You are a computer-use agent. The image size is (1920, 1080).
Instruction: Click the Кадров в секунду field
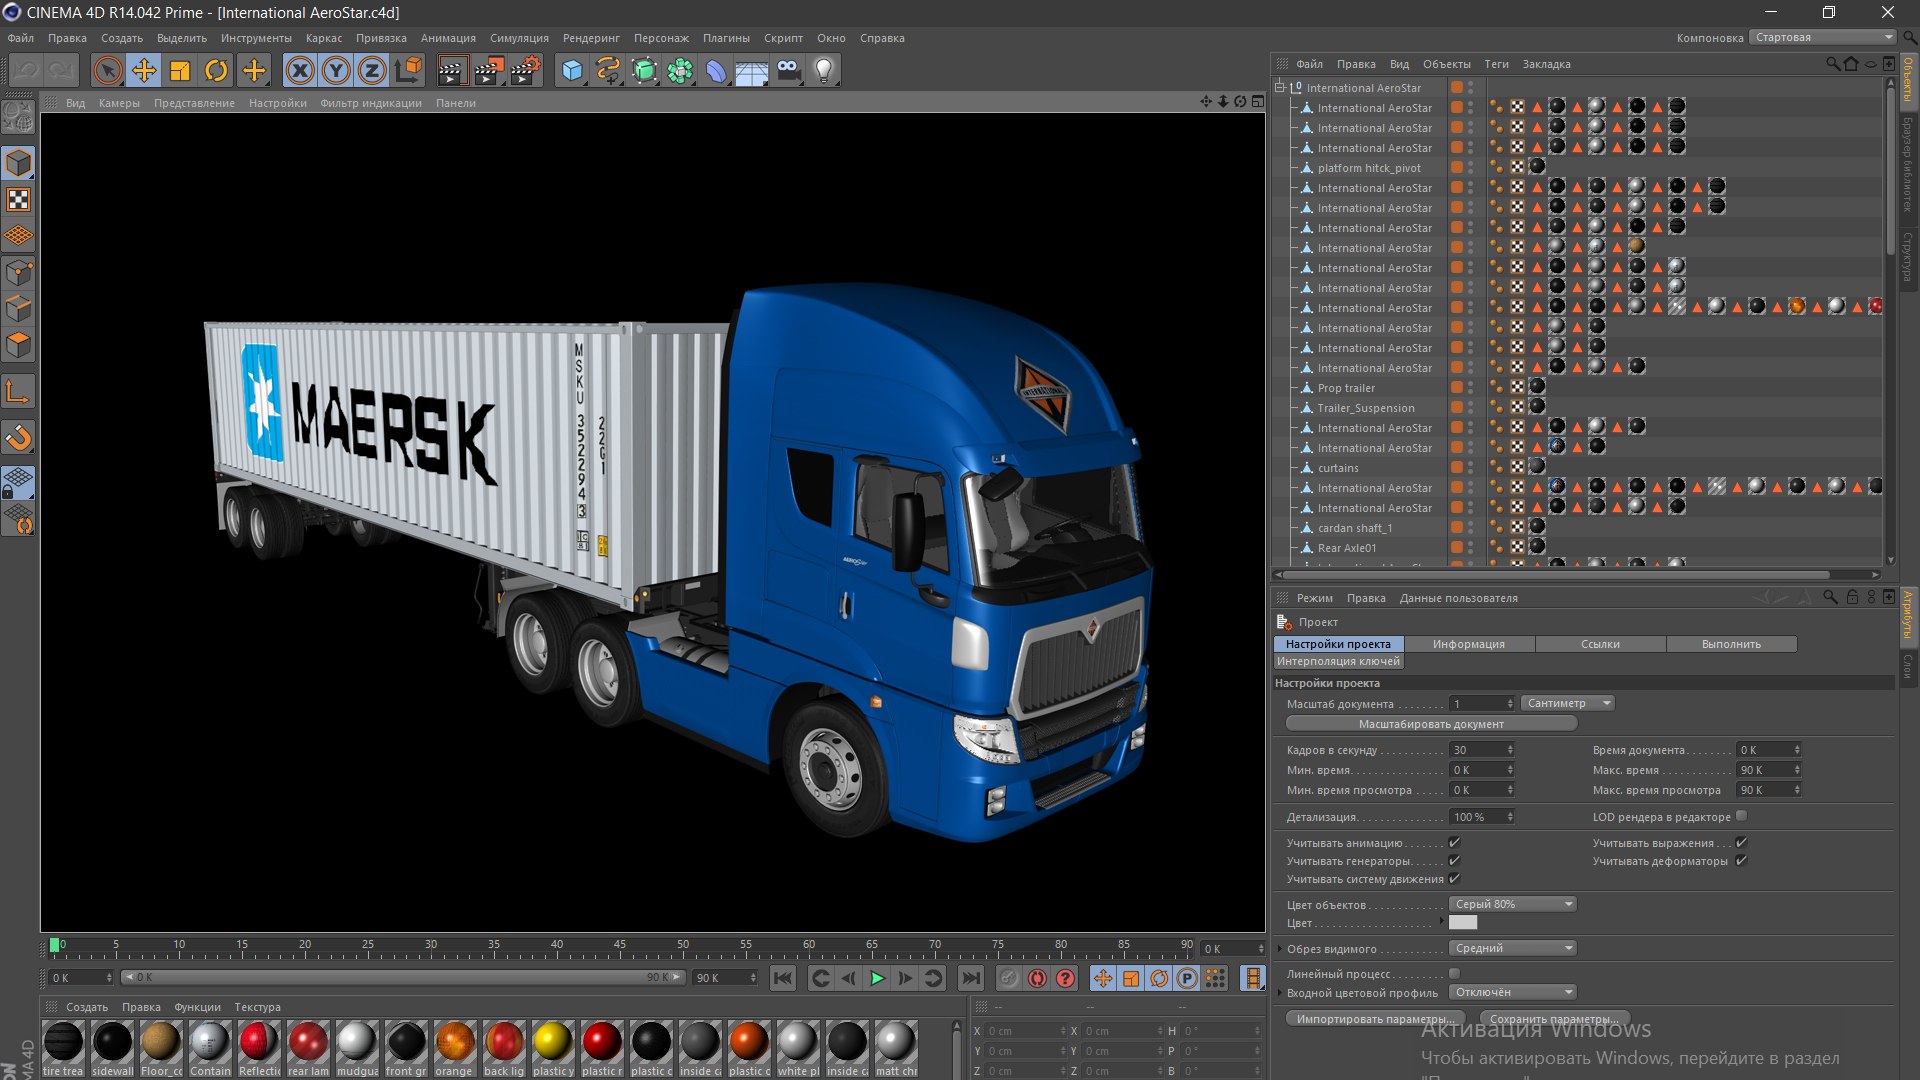1482,749
